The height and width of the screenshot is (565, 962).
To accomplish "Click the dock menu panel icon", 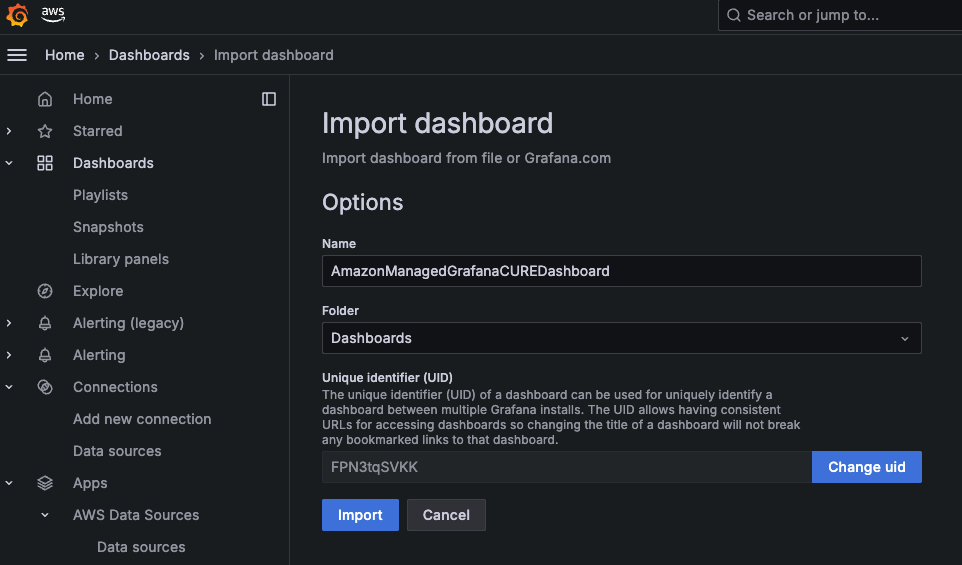I will pos(269,99).
